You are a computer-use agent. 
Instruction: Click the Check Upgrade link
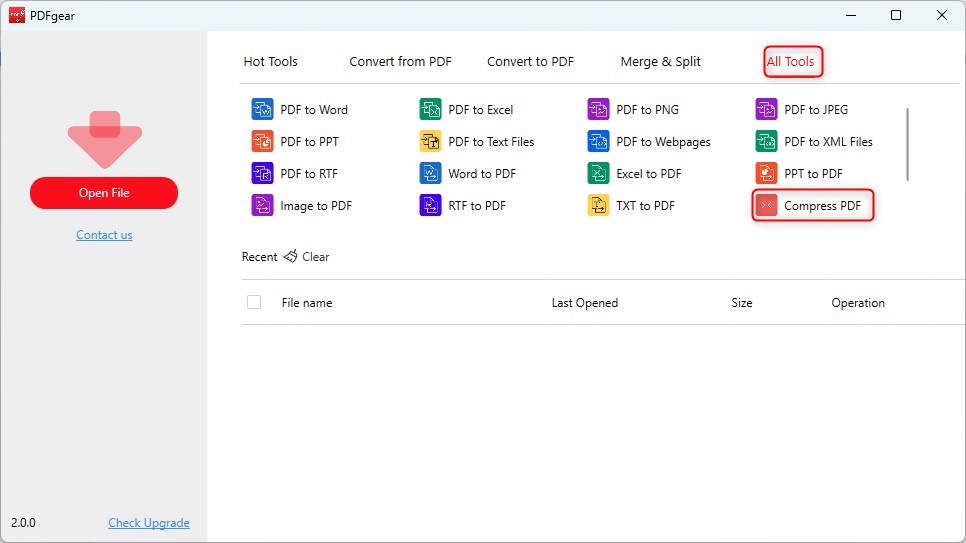click(149, 523)
